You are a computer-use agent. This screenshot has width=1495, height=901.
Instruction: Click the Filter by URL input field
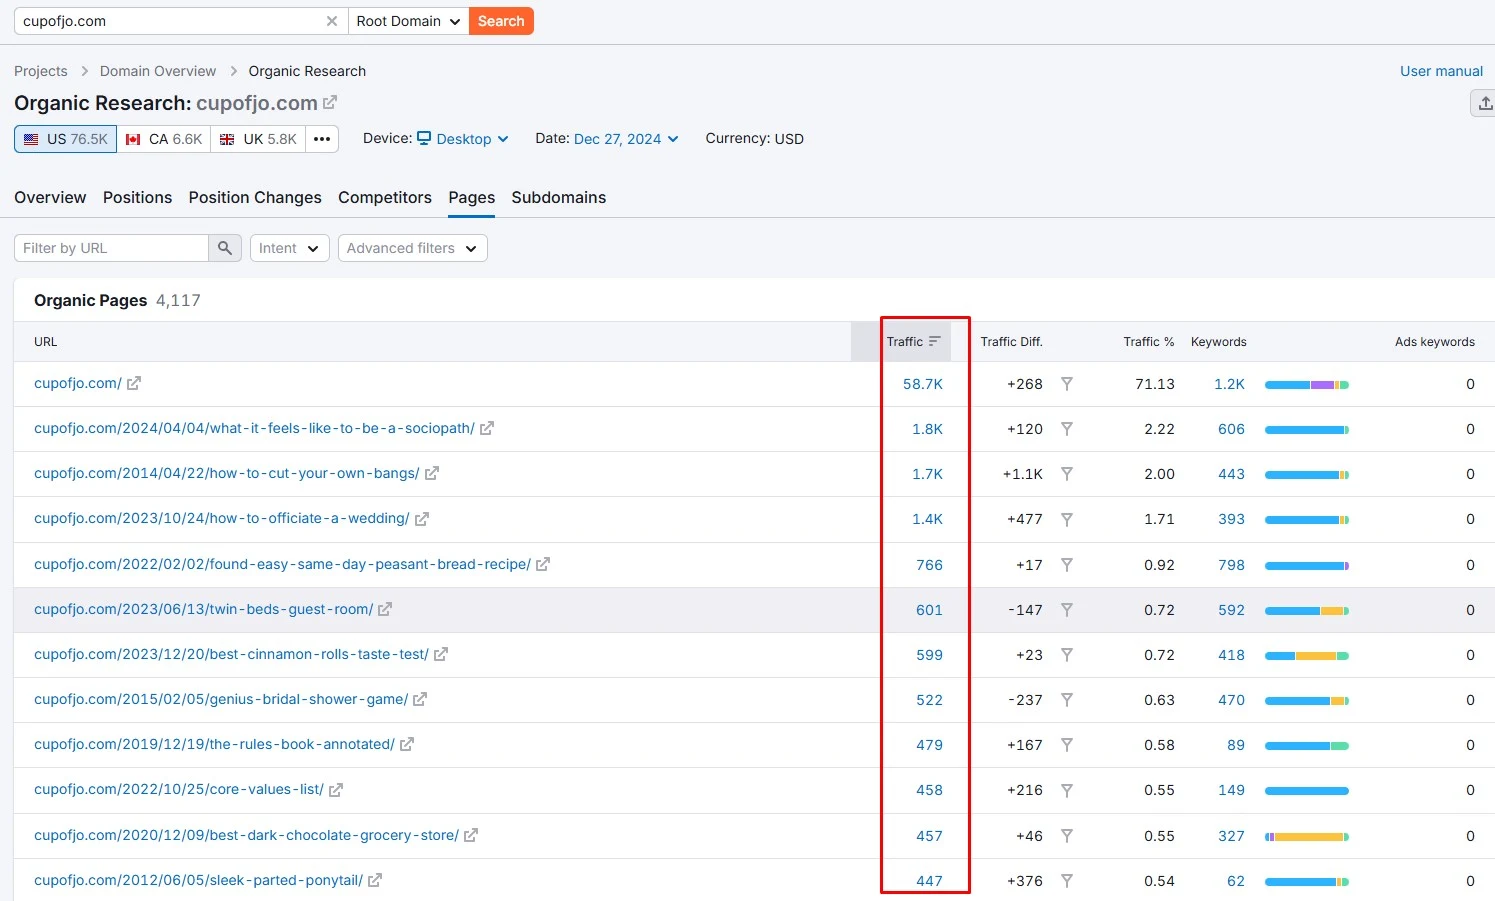click(x=111, y=248)
